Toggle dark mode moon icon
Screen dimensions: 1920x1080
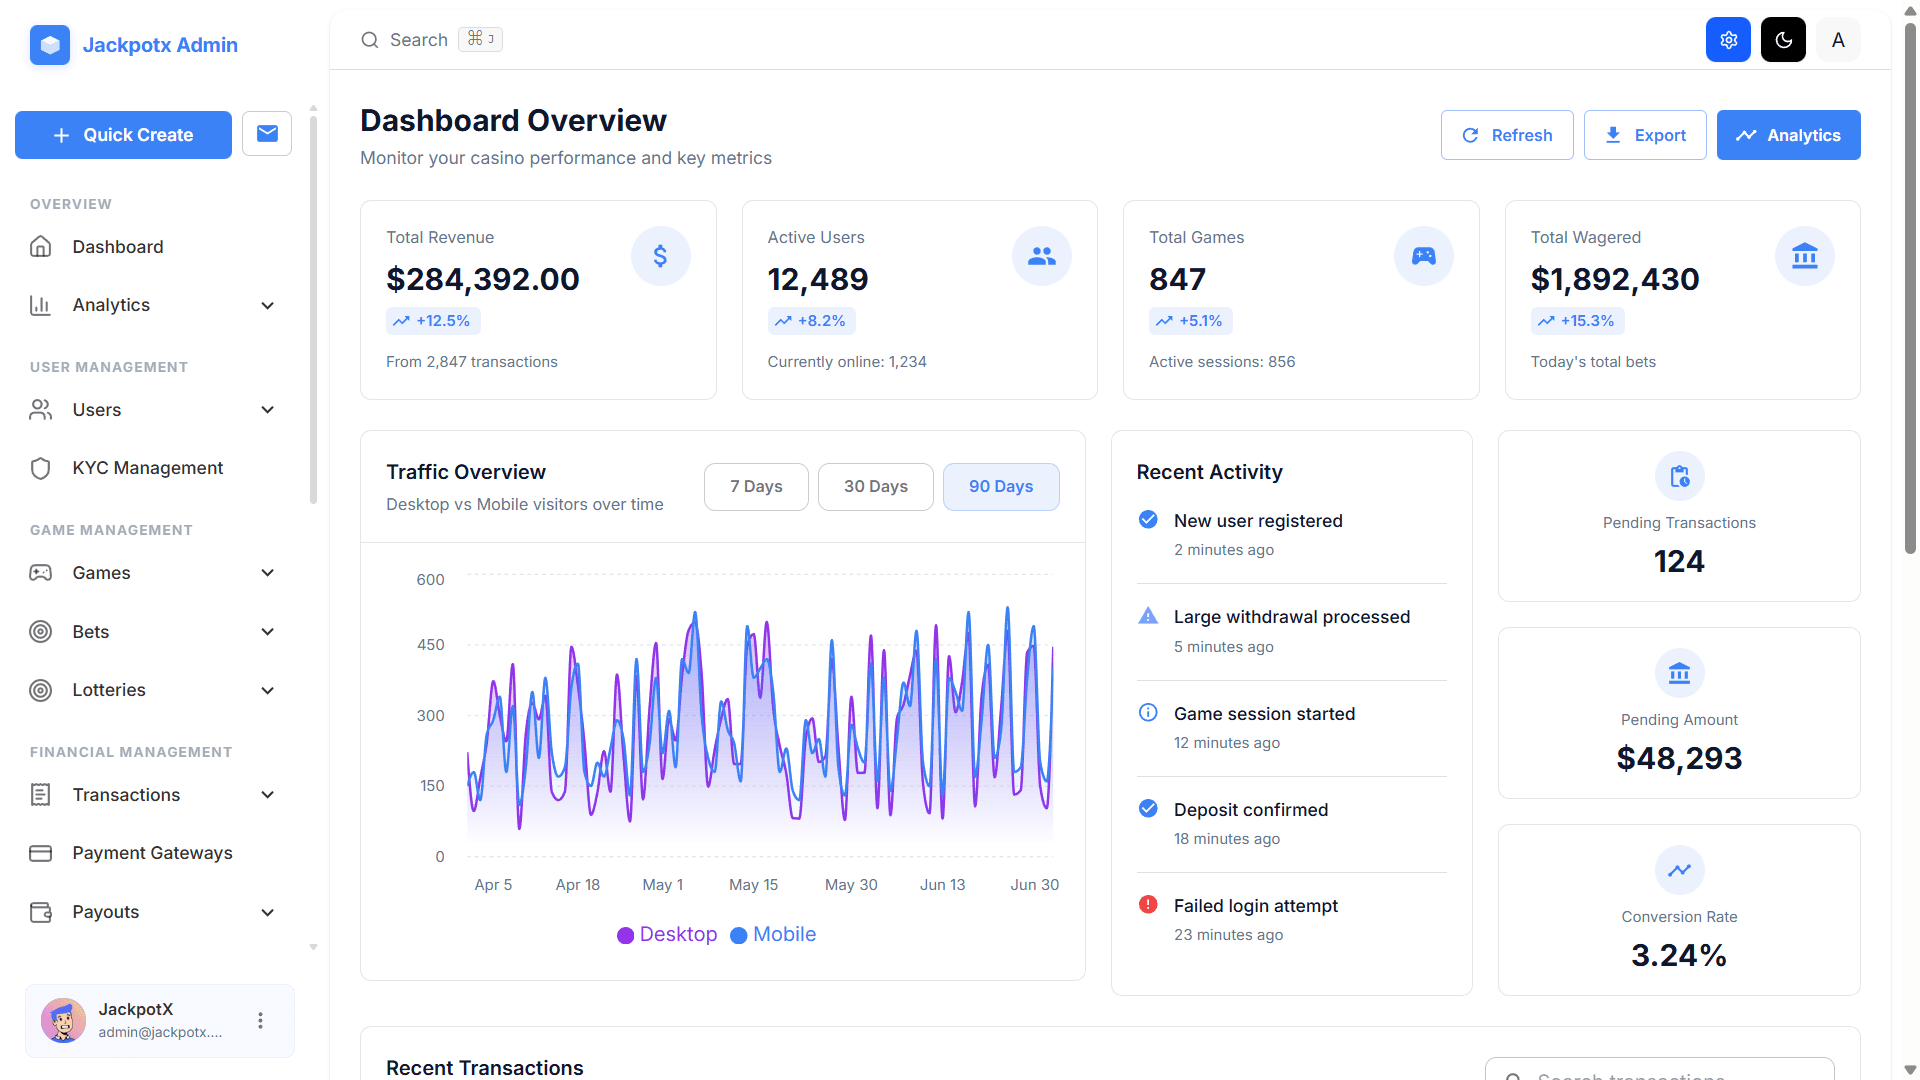pos(1783,40)
